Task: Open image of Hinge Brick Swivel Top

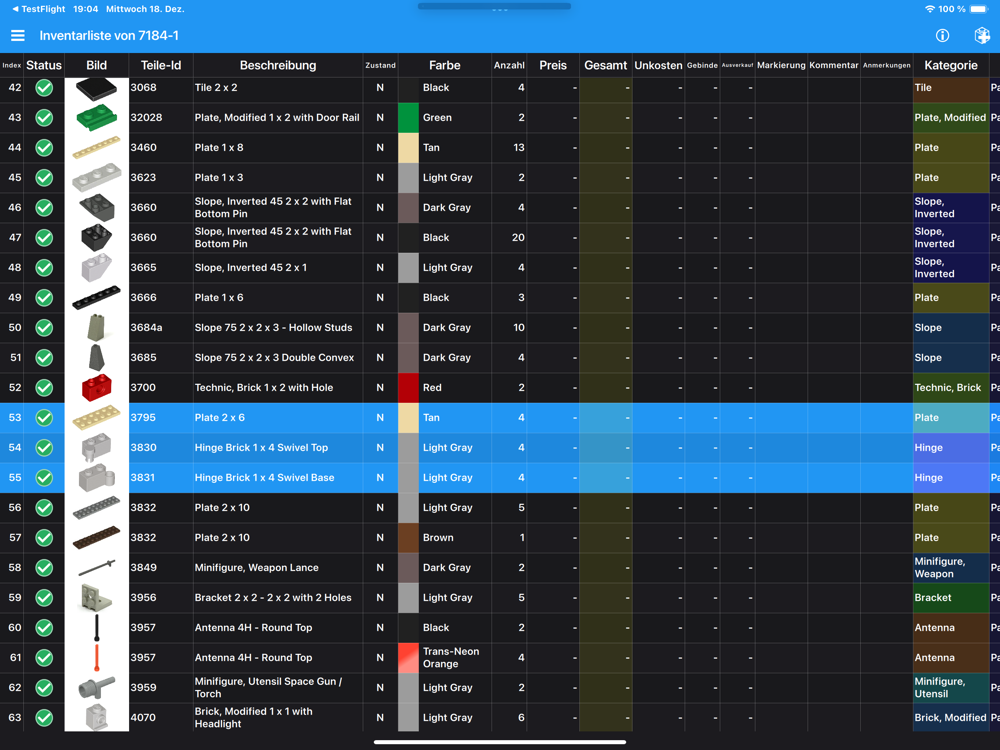Action: [96, 448]
